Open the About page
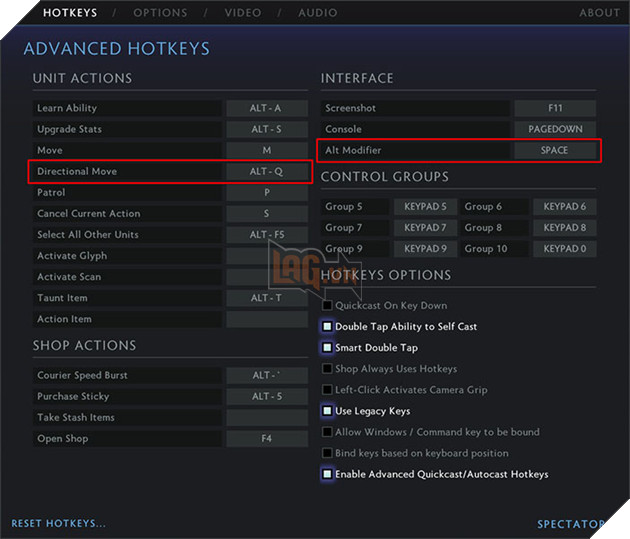The width and height of the screenshot is (630, 539). click(599, 13)
